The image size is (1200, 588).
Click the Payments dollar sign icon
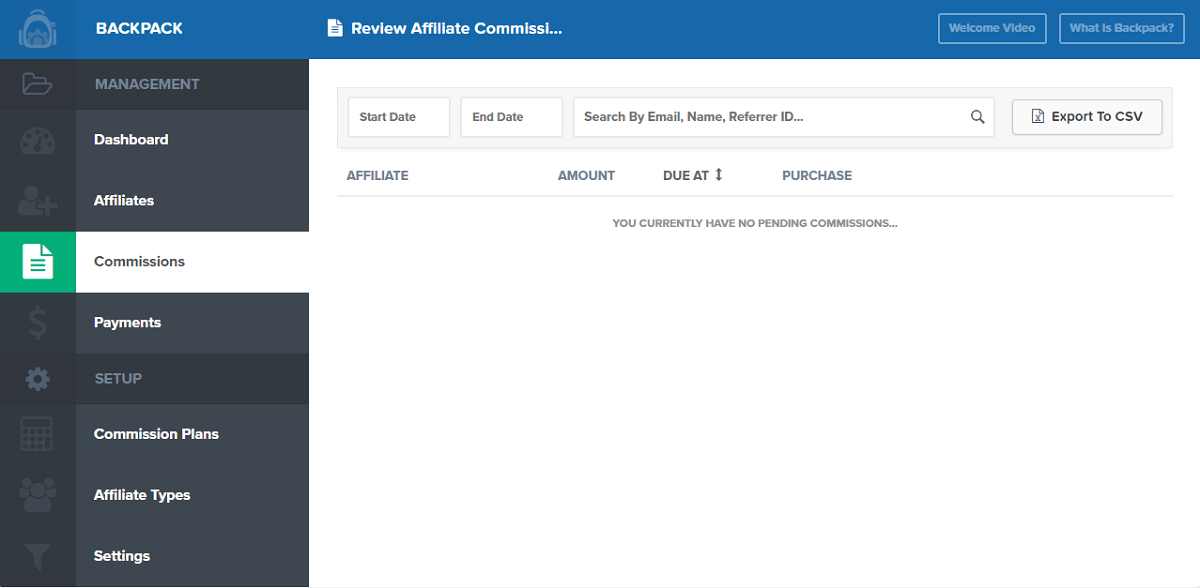37,323
